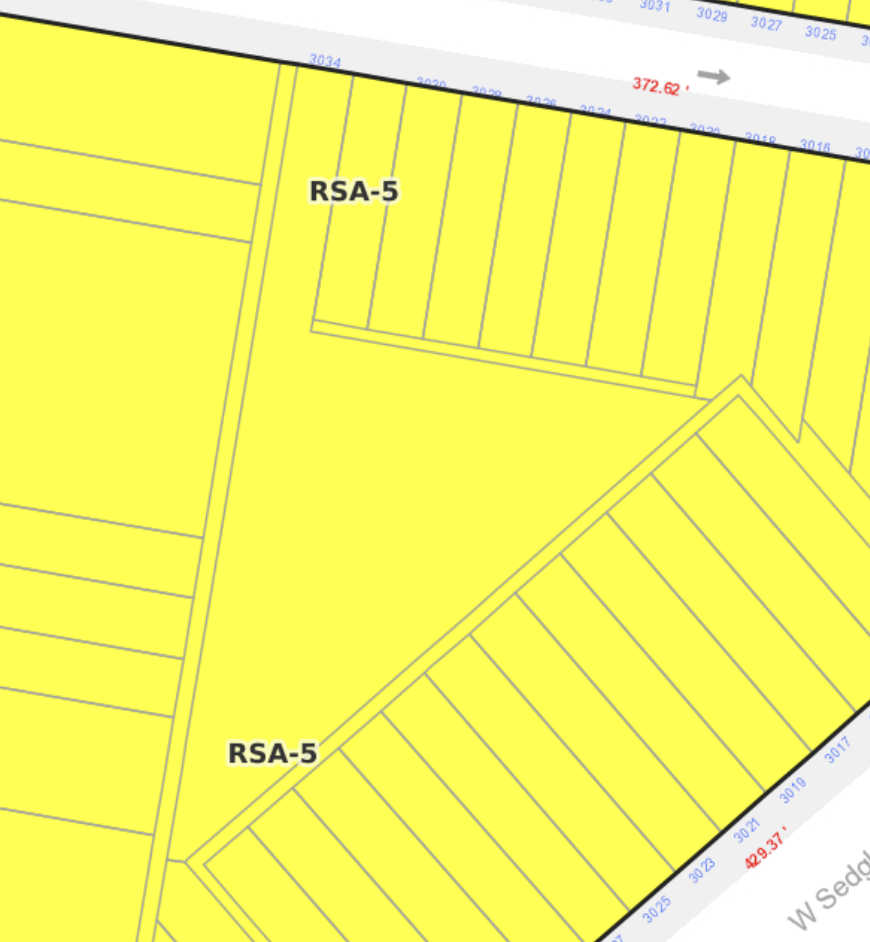Select address label 3017 near Sedgley
This screenshot has width=870, height=942.
click(837, 749)
